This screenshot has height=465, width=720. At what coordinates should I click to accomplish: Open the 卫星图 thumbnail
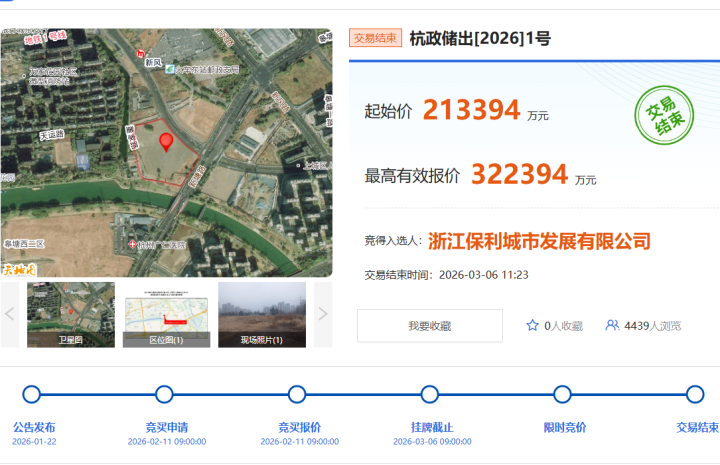click(71, 315)
